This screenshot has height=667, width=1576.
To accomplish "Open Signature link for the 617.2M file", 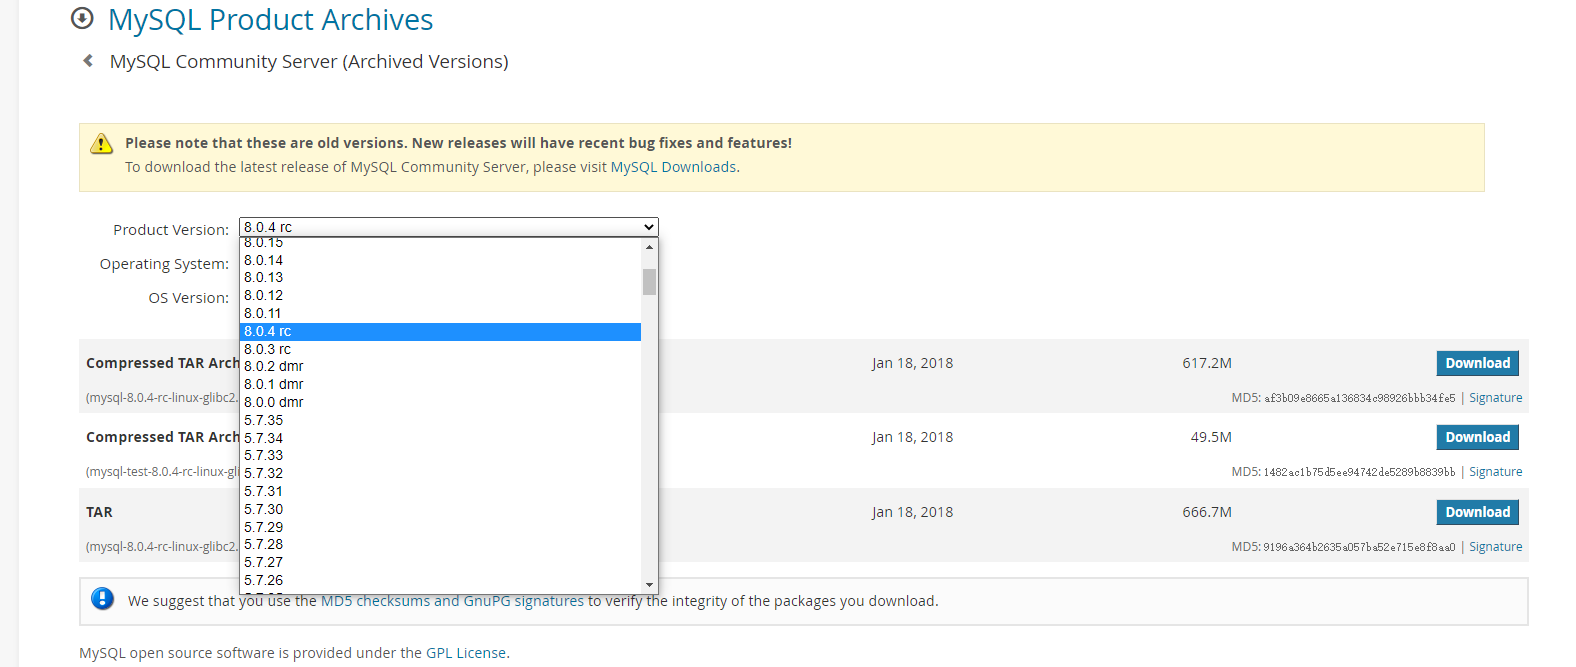I will [x=1495, y=398].
